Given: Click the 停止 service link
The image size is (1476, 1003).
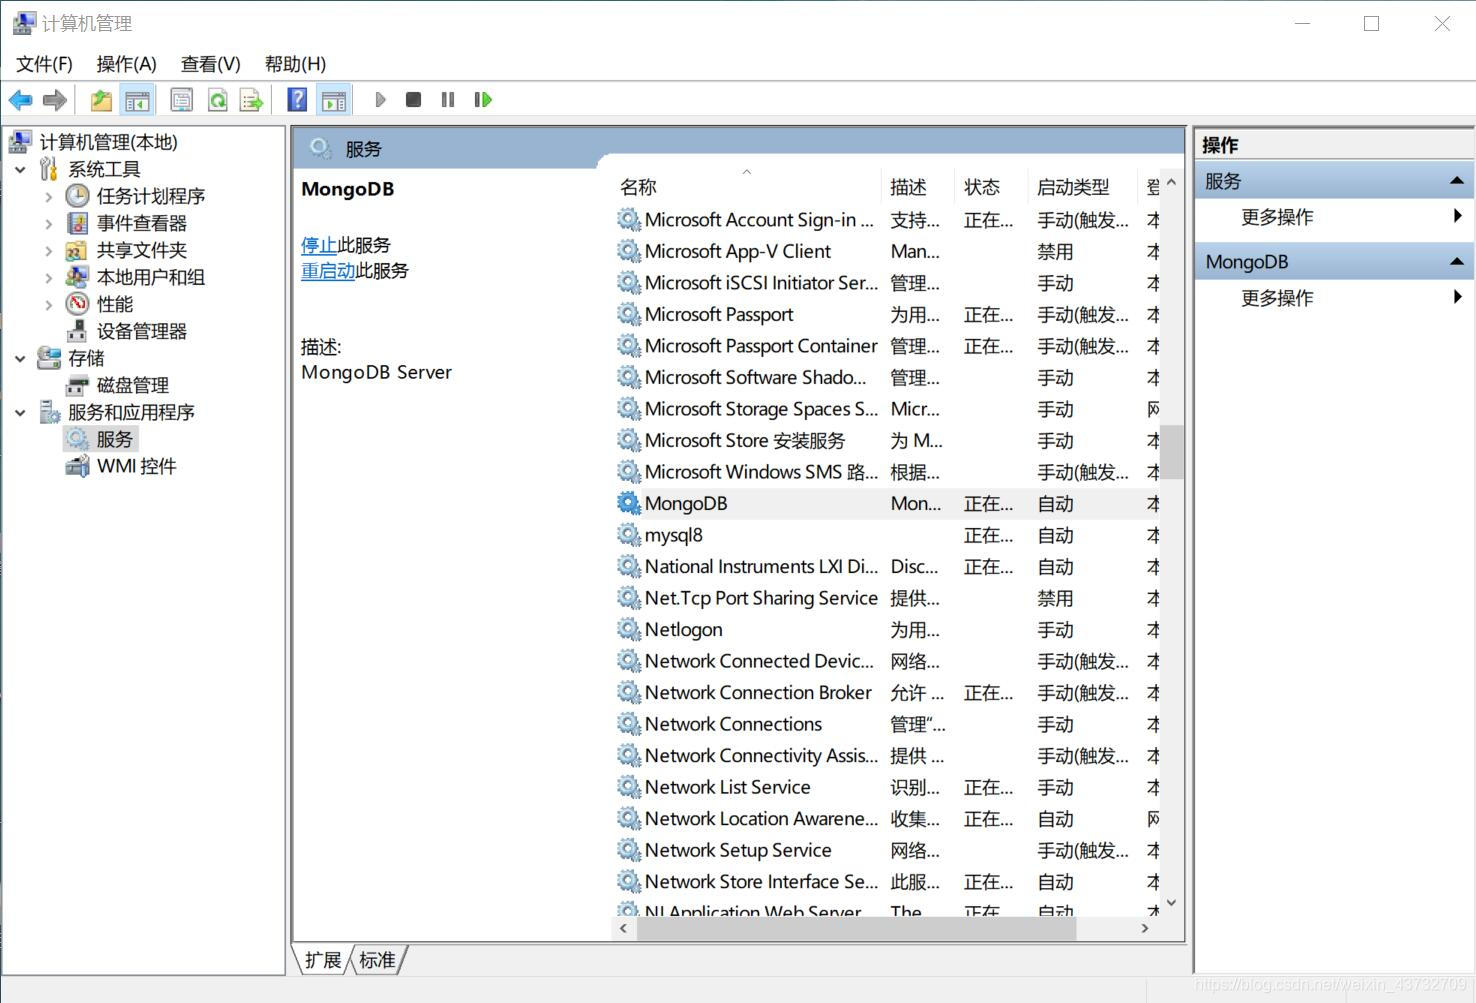Looking at the screenshot, I should (319, 245).
